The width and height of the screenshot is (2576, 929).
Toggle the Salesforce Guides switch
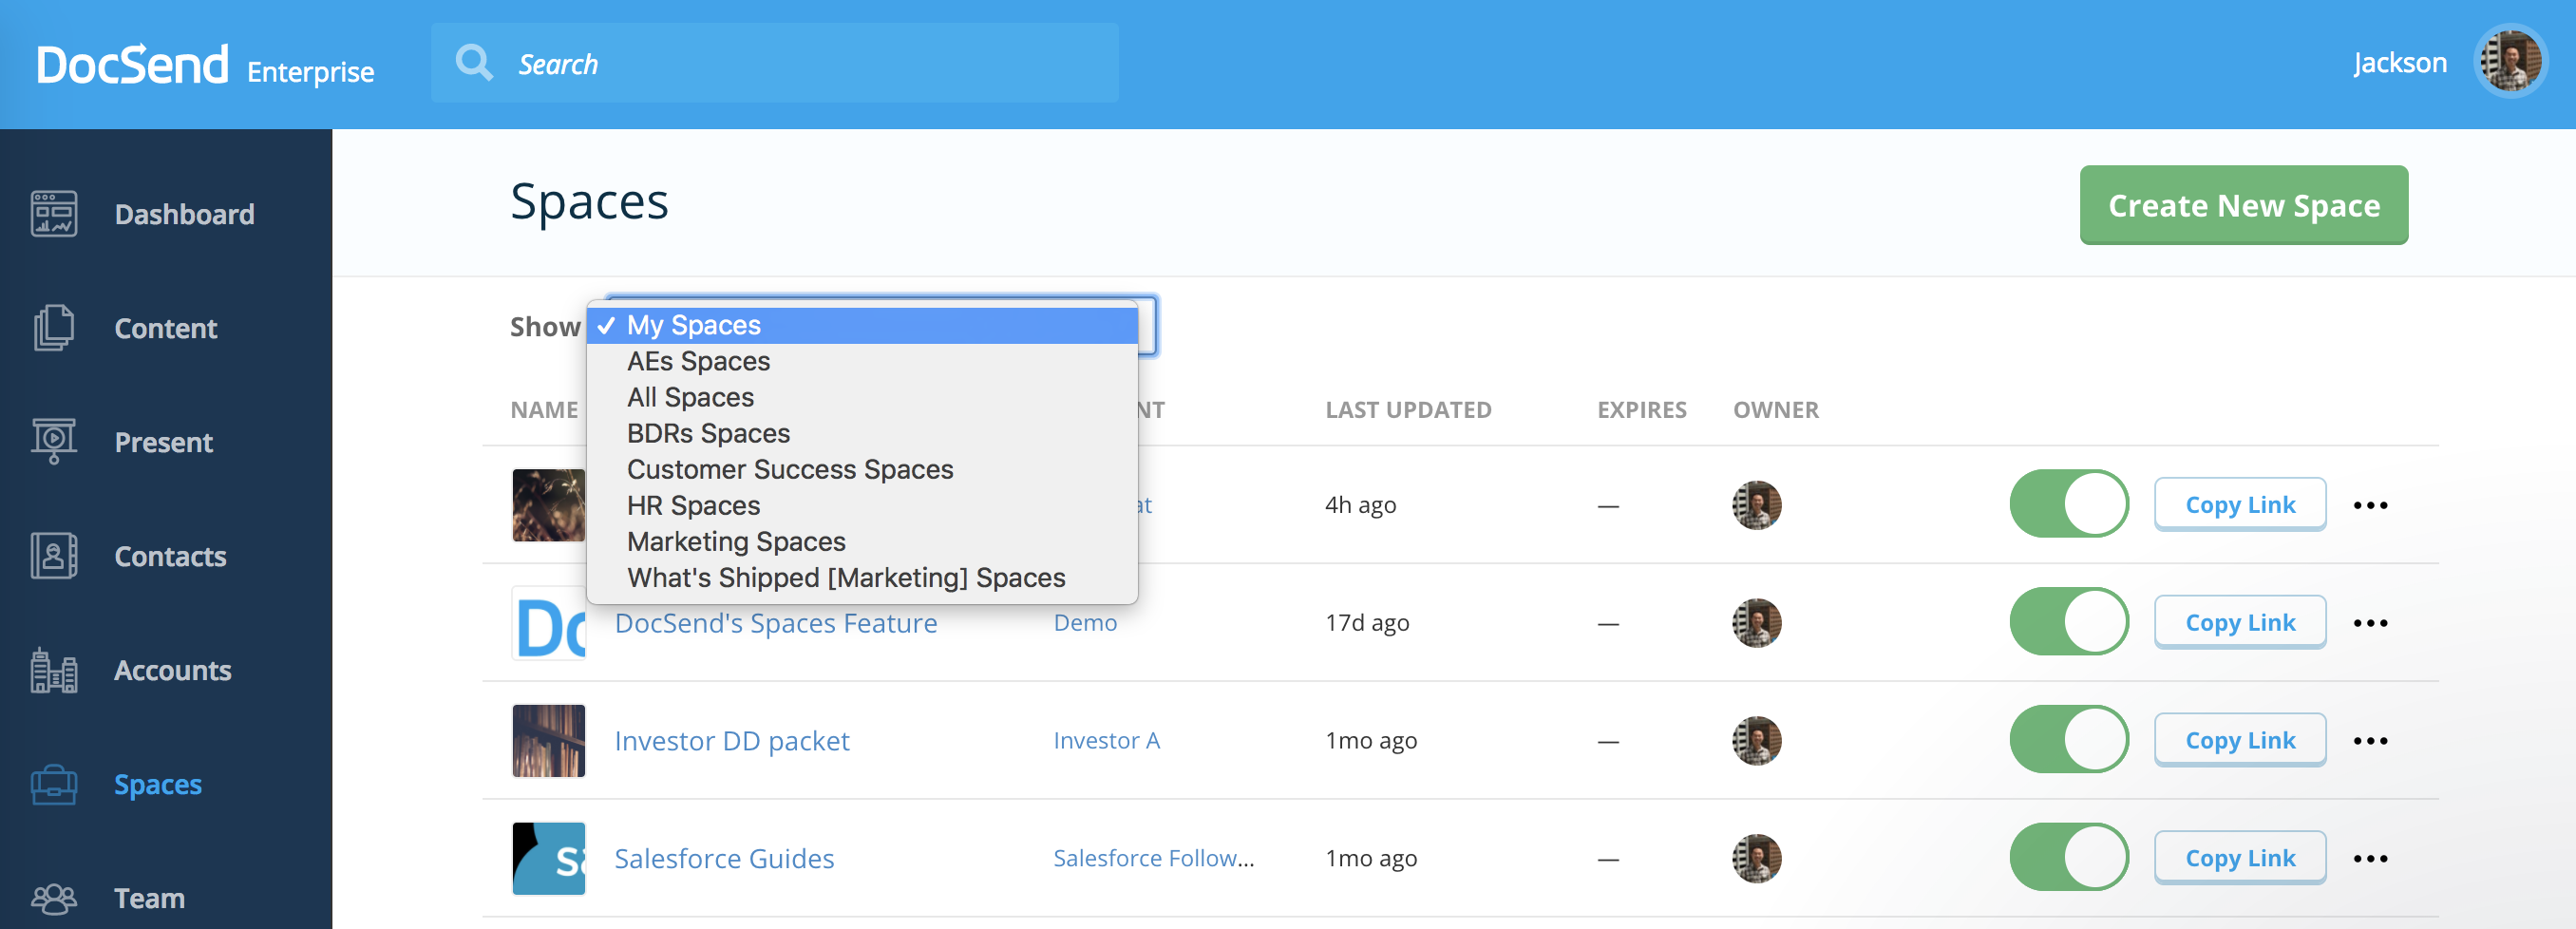(2069, 858)
